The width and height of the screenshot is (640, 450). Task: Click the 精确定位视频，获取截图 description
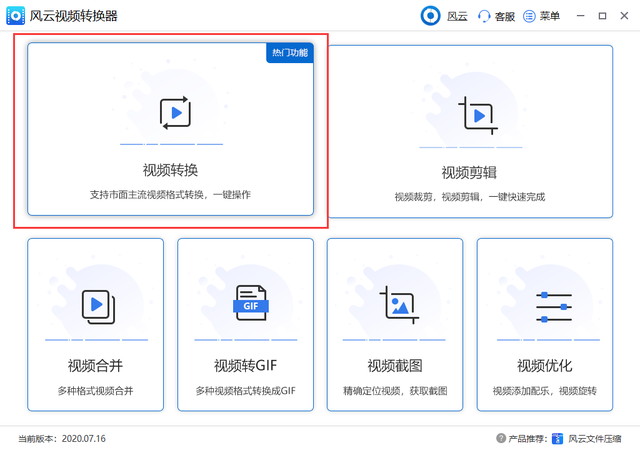click(395, 390)
